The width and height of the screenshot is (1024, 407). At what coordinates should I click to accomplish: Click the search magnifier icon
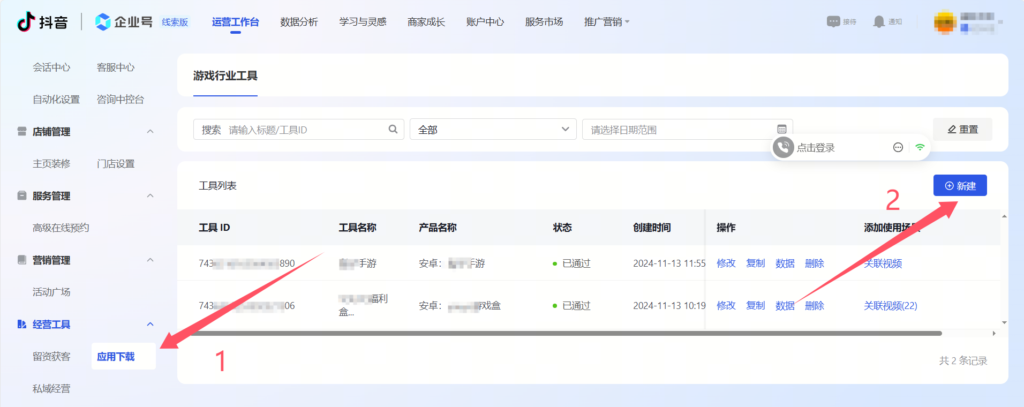tap(393, 129)
